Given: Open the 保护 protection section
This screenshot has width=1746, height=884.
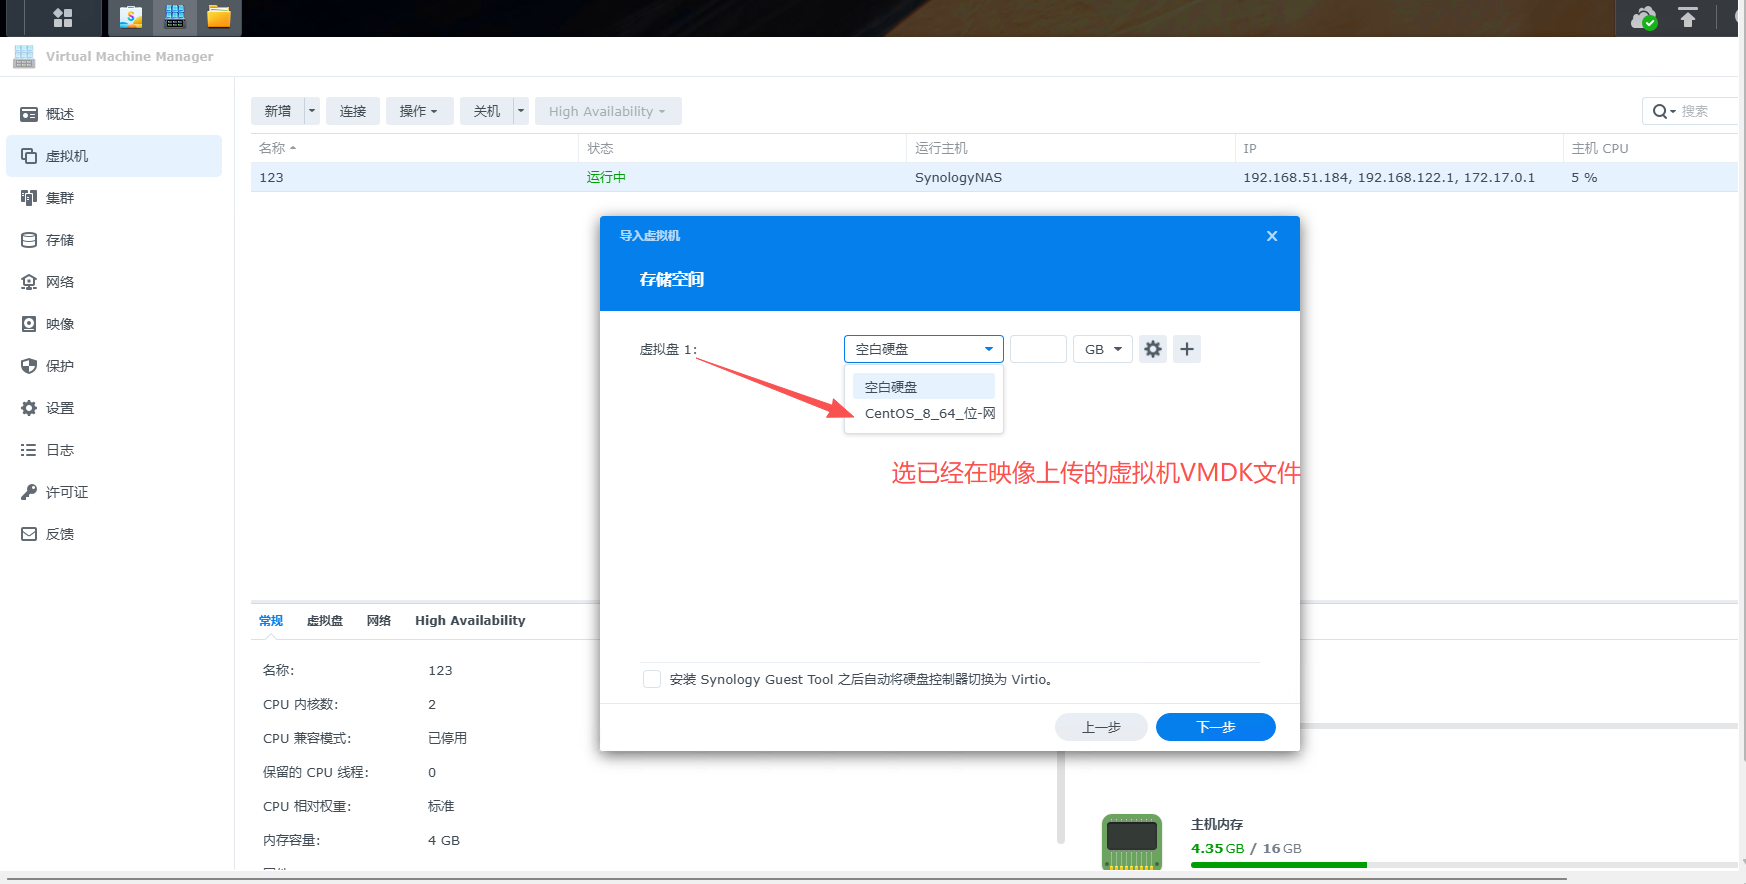Looking at the screenshot, I should 114,366.
